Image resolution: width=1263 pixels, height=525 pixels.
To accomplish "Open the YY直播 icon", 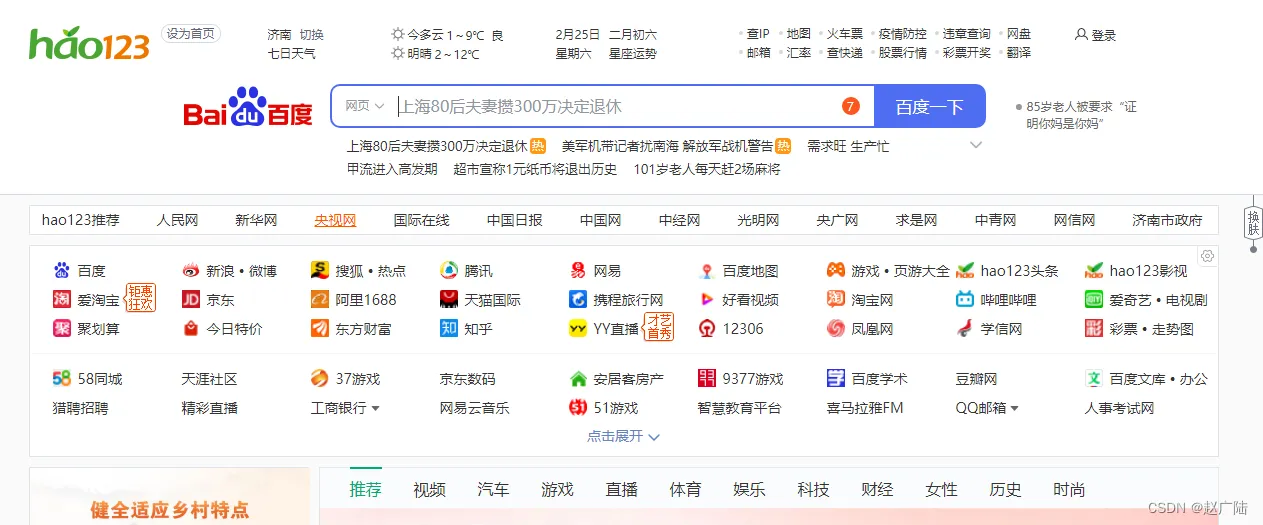I will (x=578, y=329).
